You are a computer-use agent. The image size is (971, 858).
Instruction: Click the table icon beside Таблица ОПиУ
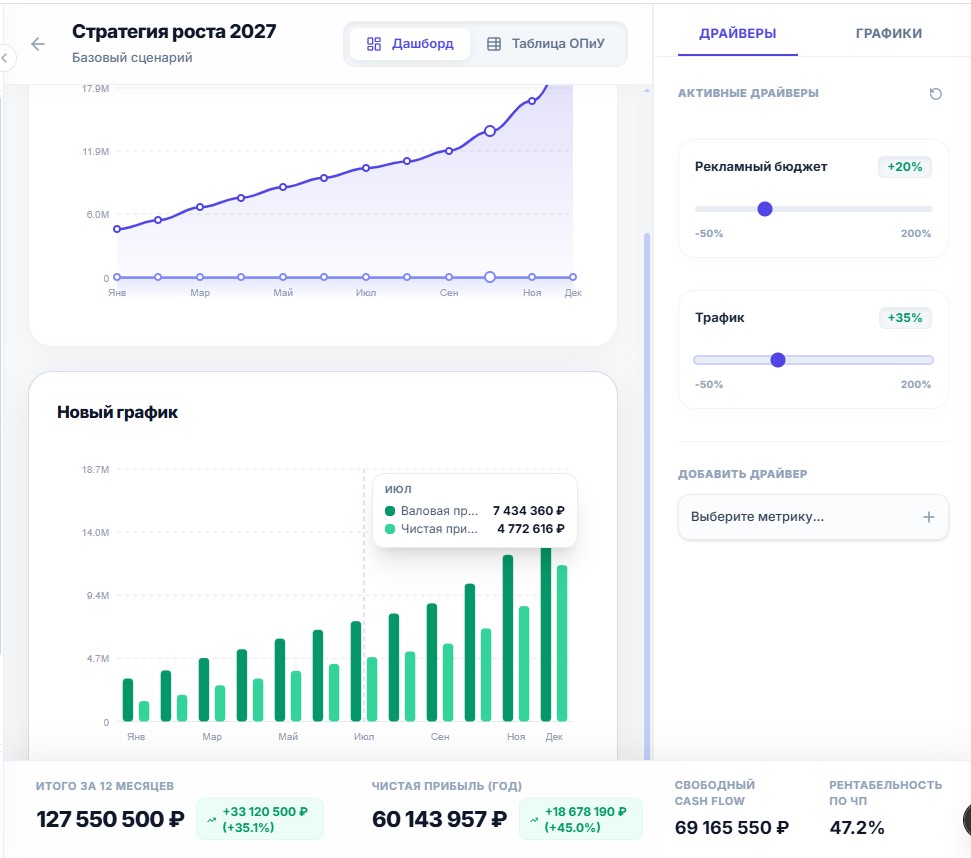click(x=494, y=44)
